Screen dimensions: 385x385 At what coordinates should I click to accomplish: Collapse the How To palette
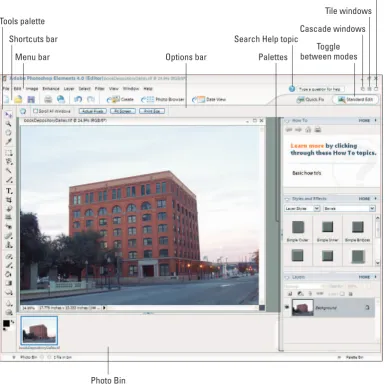tap(287, 121)
